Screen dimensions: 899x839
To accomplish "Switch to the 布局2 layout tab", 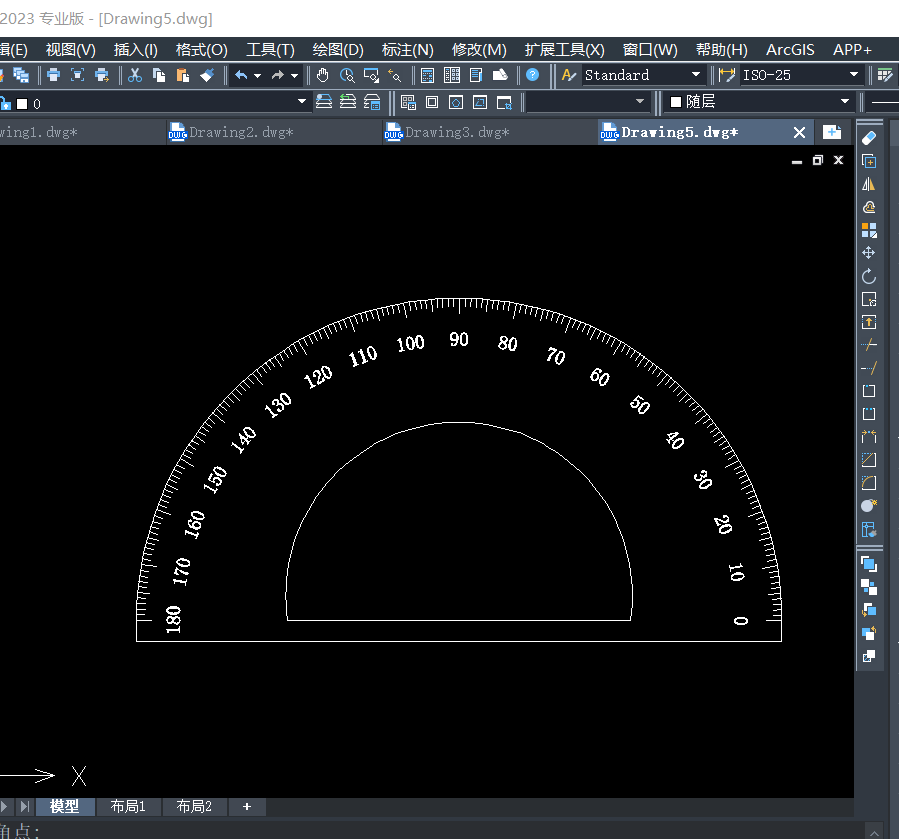I will (194, 806).
